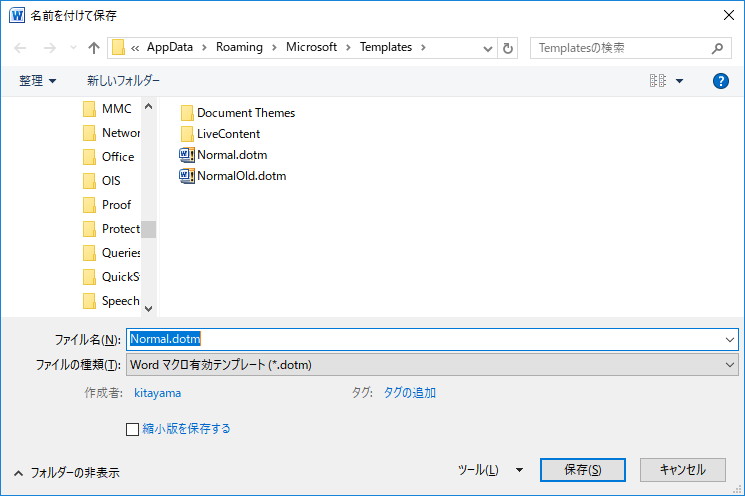
Task: Open the file name dropdown arrow
Action: [730, 340]
